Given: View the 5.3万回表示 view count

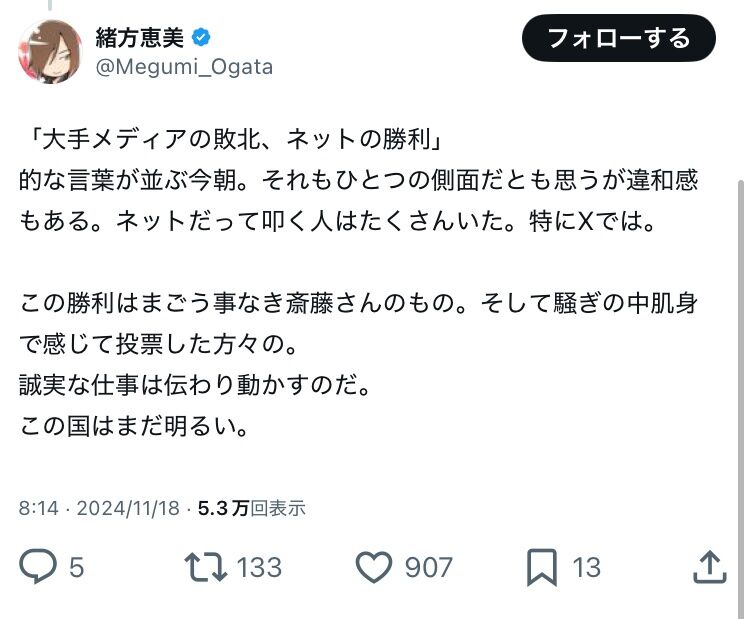Looking at the screenshot, I should coord(252,508).
